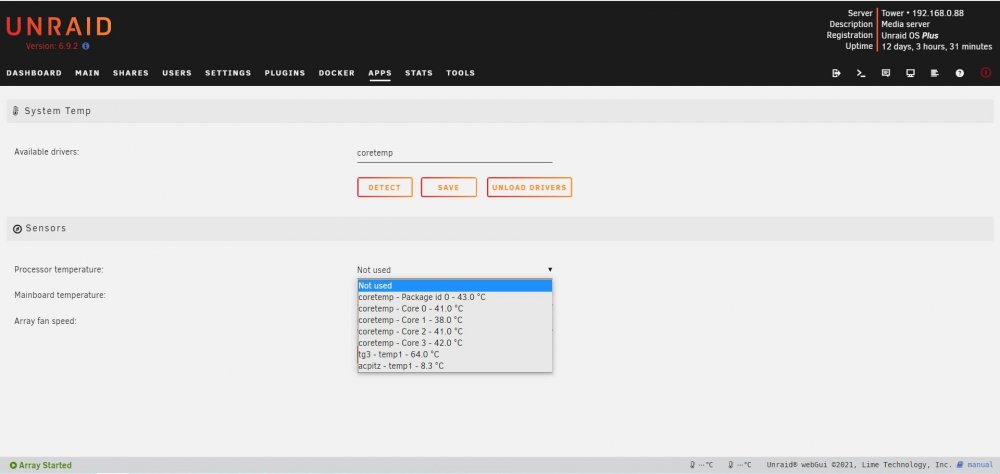This screenshot has height=474, width=1000.
Task: Open the Apps tab
Action: (x=379, y=73)
